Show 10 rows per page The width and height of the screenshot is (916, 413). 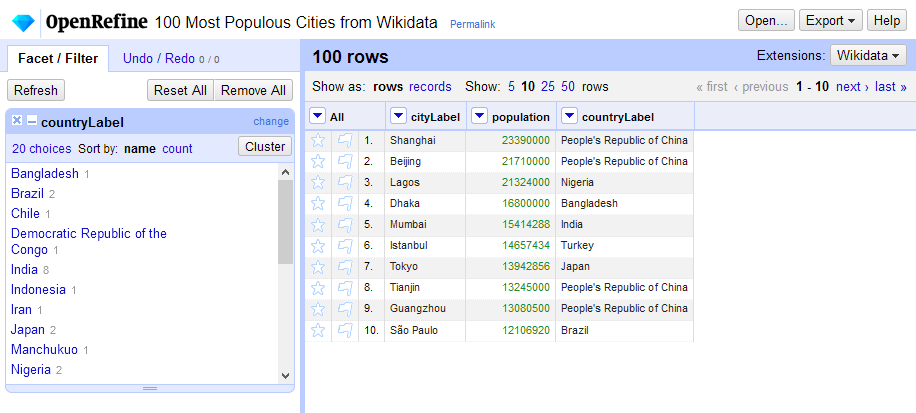pos(528,87)
